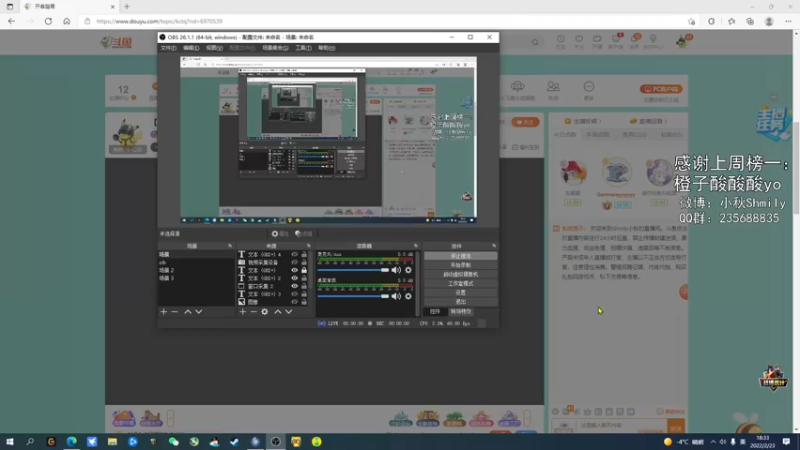Click the 停止推流 button
Viewport: 800px width, 450px height.
coord(461,256)
